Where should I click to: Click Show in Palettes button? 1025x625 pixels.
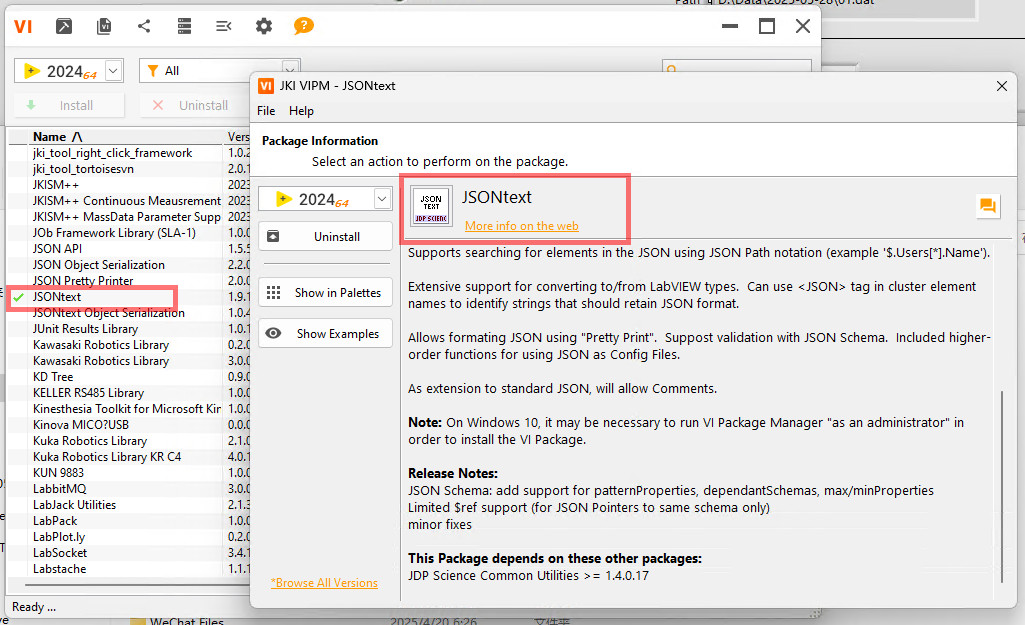coord(325,293)
